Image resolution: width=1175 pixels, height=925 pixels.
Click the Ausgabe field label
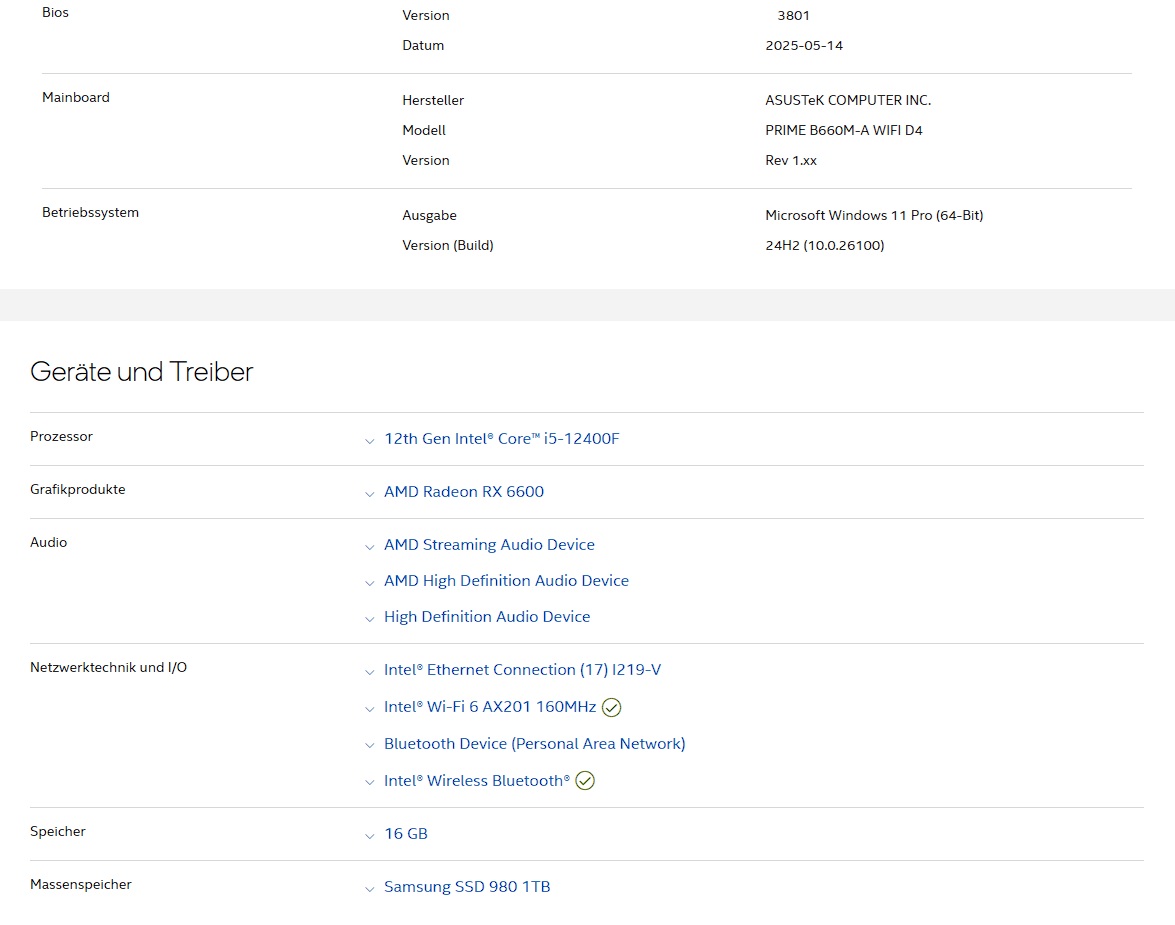click(x=429, y=216)
